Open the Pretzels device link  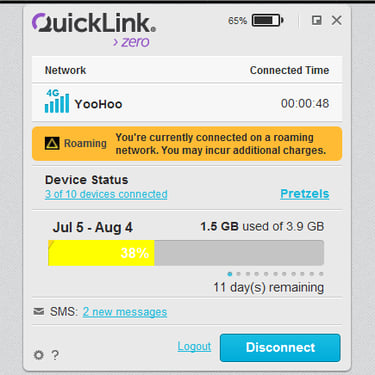305,194
